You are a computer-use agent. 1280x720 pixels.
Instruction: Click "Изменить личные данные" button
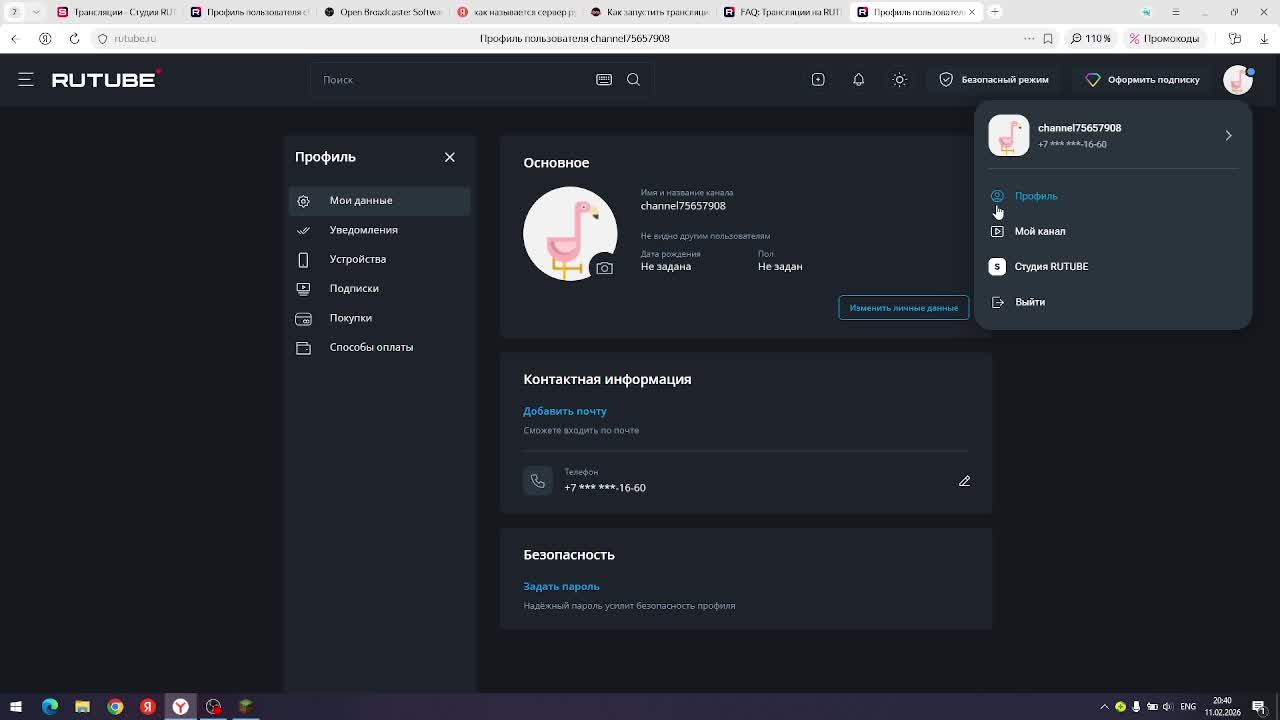pyautogui.click(x=903, y=307)
